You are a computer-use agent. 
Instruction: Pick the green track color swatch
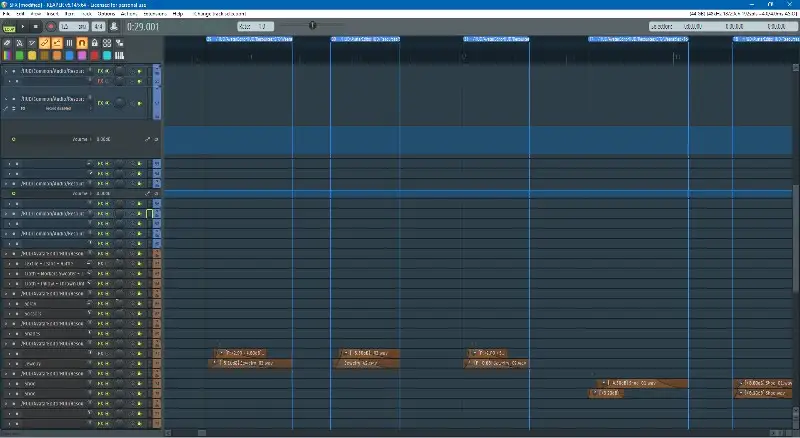[21, 55]
